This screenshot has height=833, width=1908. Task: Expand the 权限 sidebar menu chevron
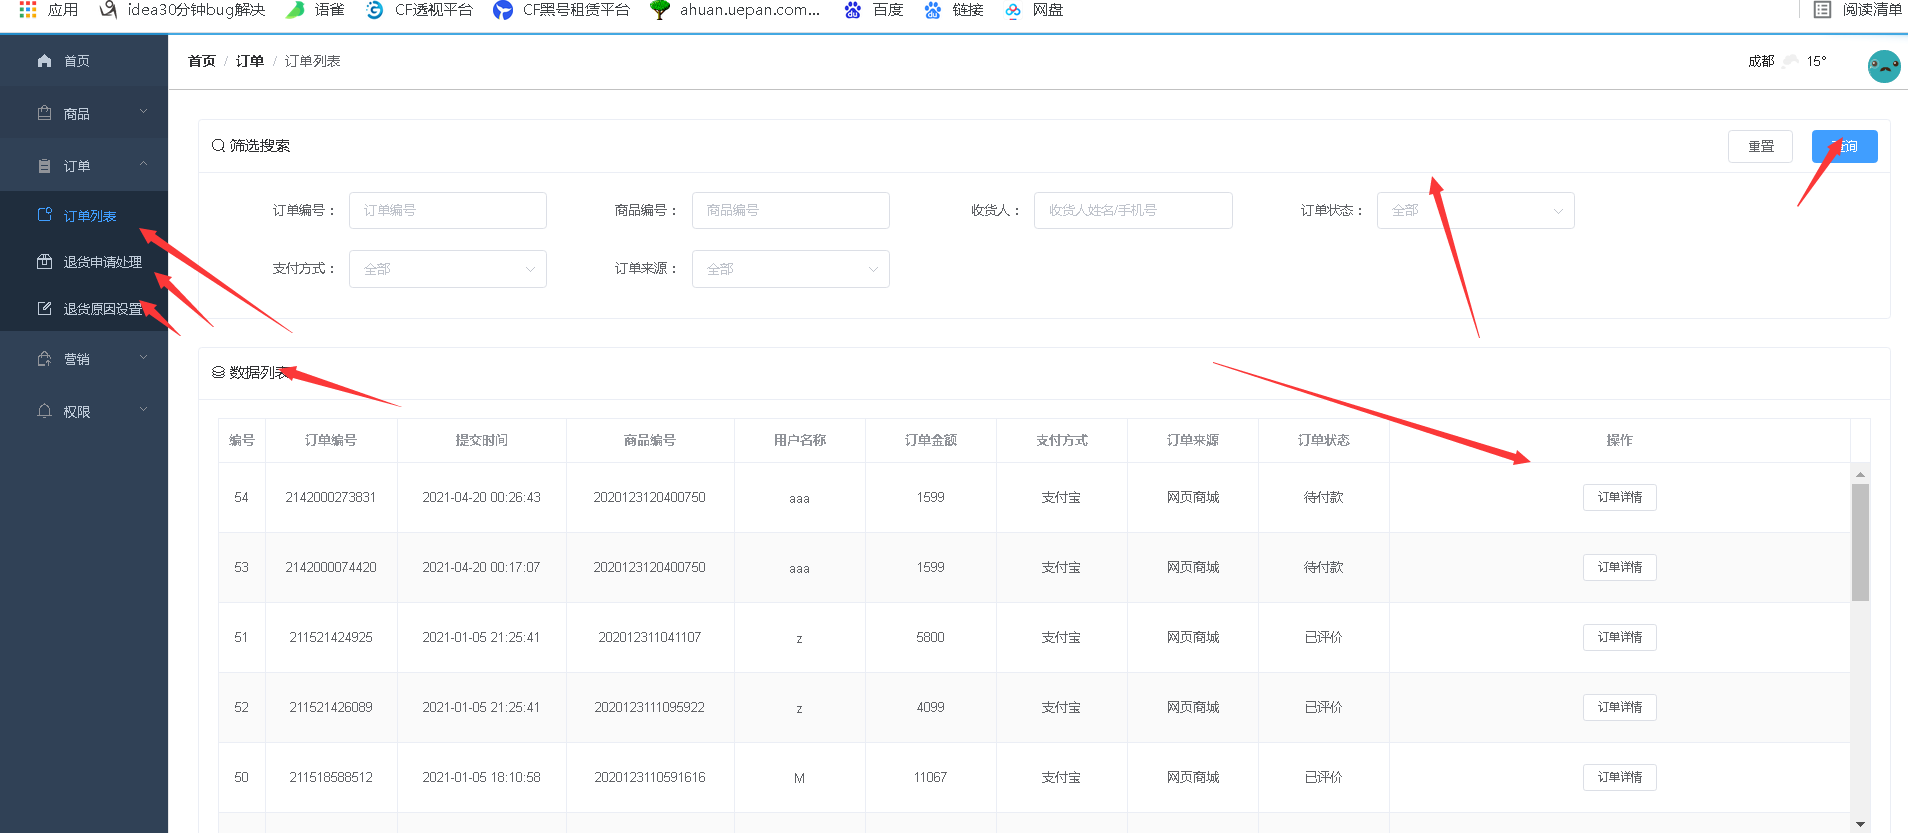pyautogui.click(x=143, y=409)
